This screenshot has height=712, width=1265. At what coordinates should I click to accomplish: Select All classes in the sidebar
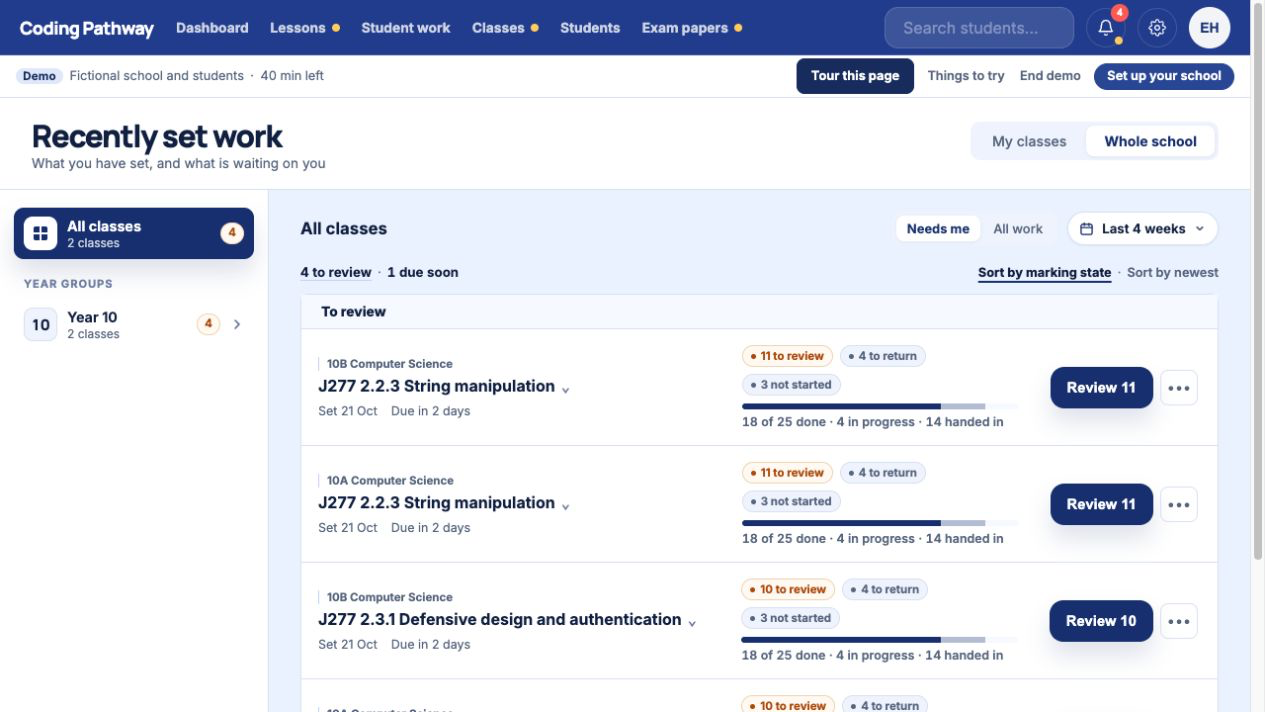pyautogui.click(x=134, y=233)
